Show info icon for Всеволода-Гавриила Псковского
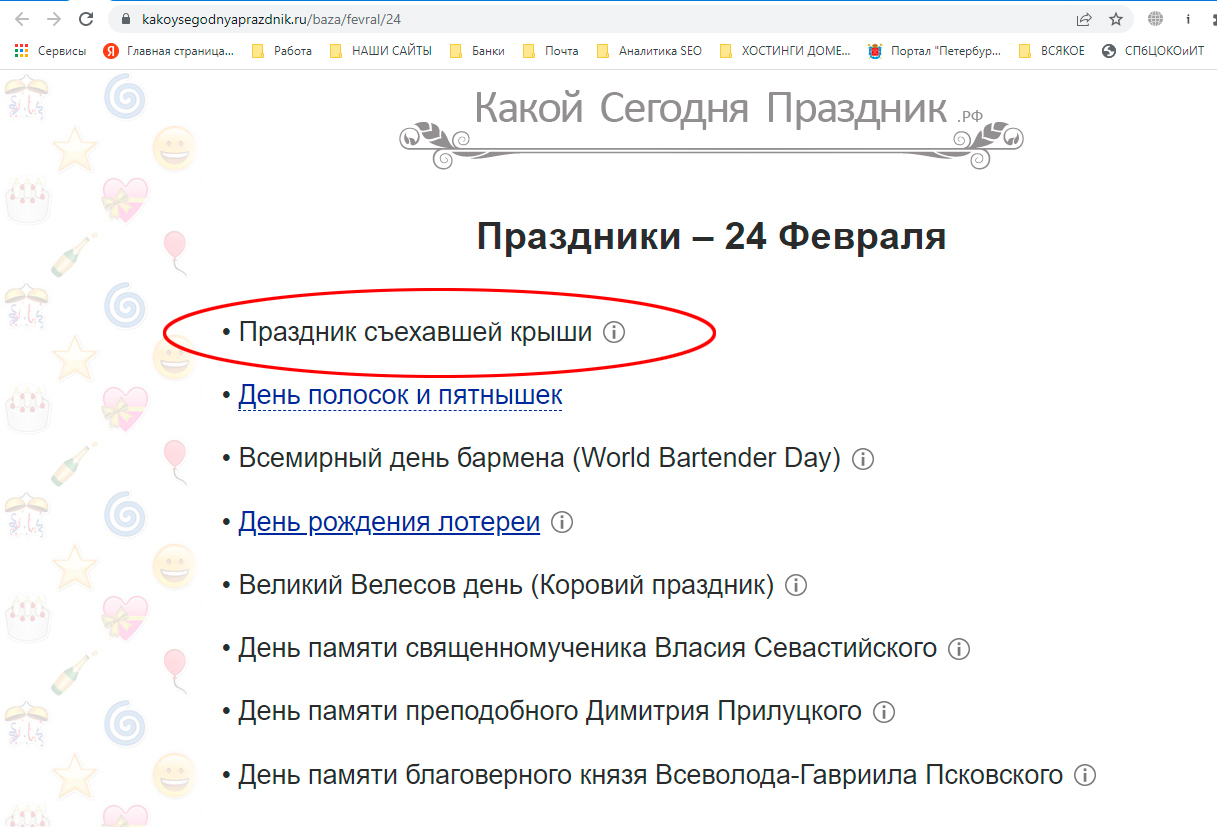Image resolution: width=1217 pixels, height=827 pixels. 1085,775
